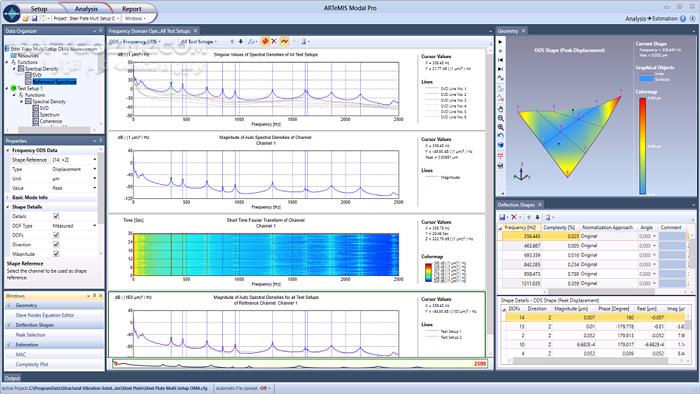
Task: Click the red alignment icon in the Geometry toolbar
Action: (500, 156)
